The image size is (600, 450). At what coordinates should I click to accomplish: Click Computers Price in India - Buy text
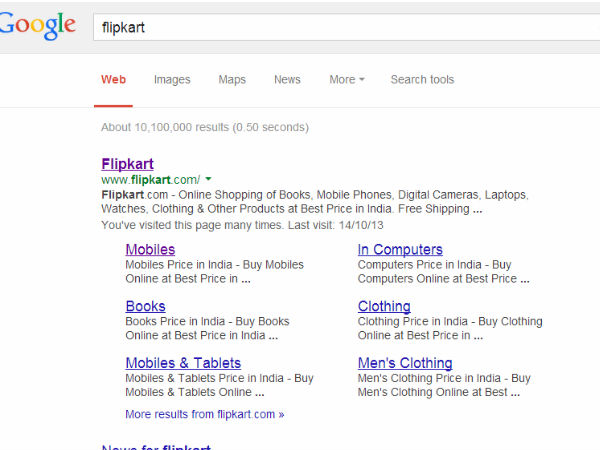pos(434,265)
